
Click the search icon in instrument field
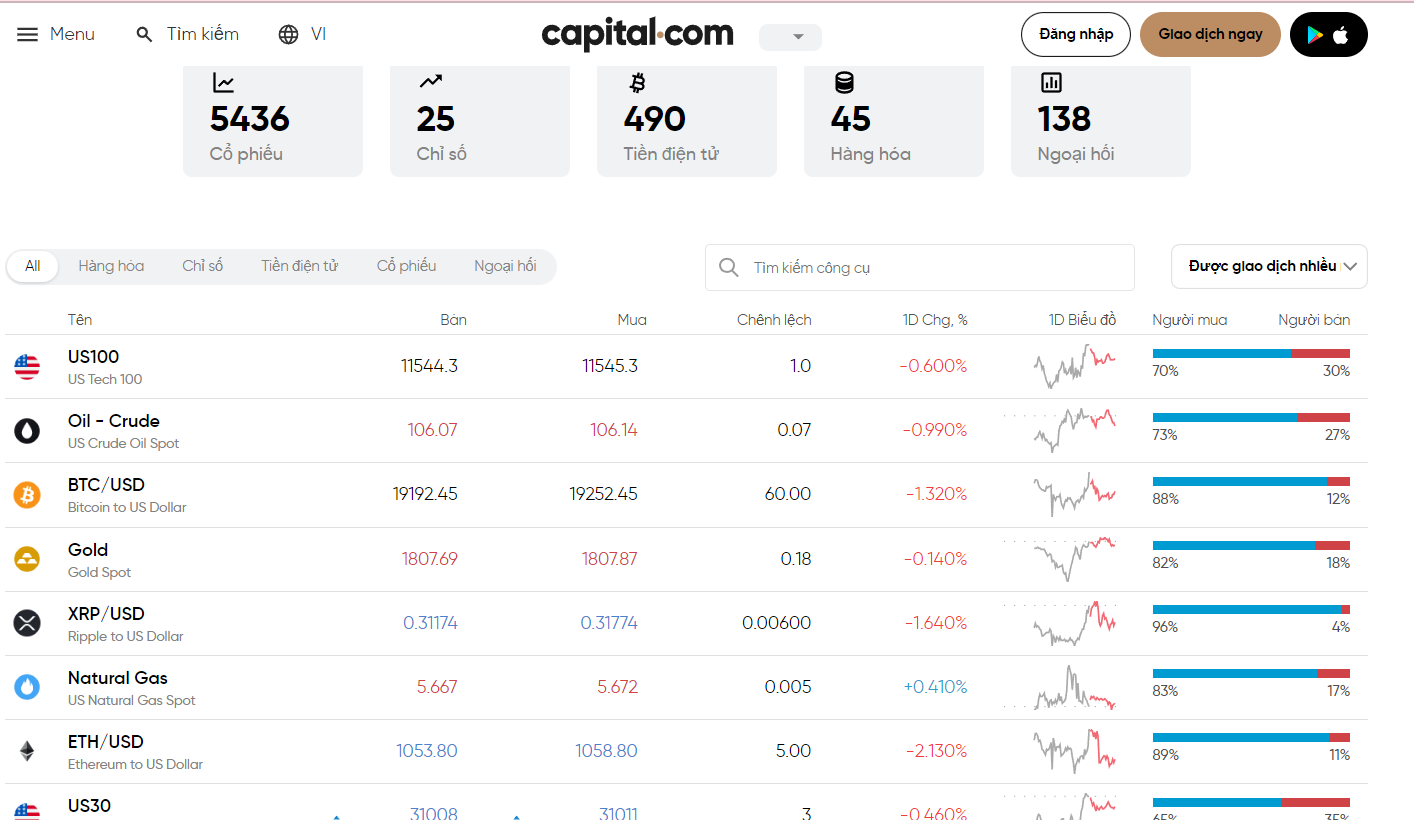click(x=730, y=268)
